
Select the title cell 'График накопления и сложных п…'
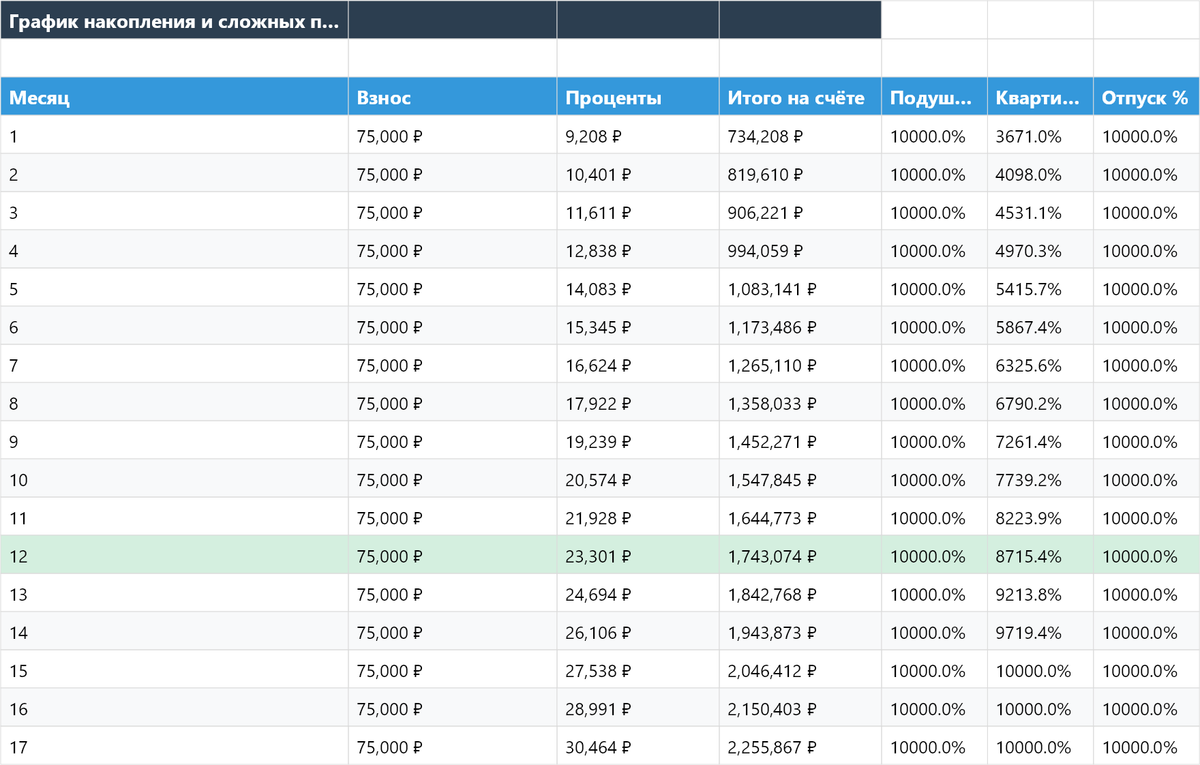coord(174,20)
